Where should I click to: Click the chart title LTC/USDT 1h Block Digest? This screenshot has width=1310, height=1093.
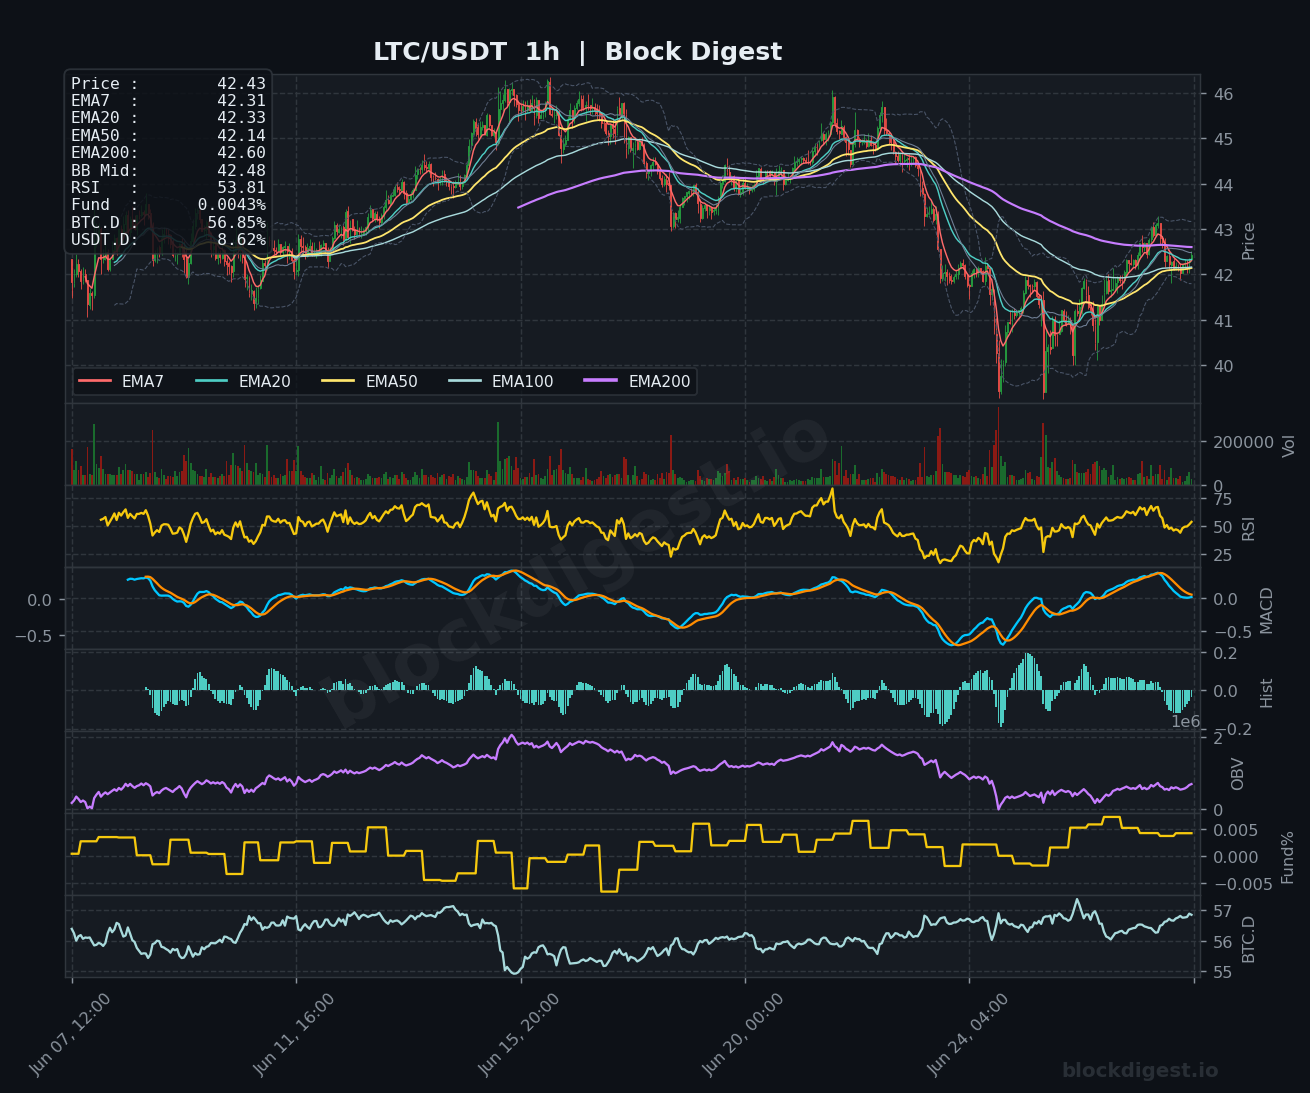[x=577, y=52]
